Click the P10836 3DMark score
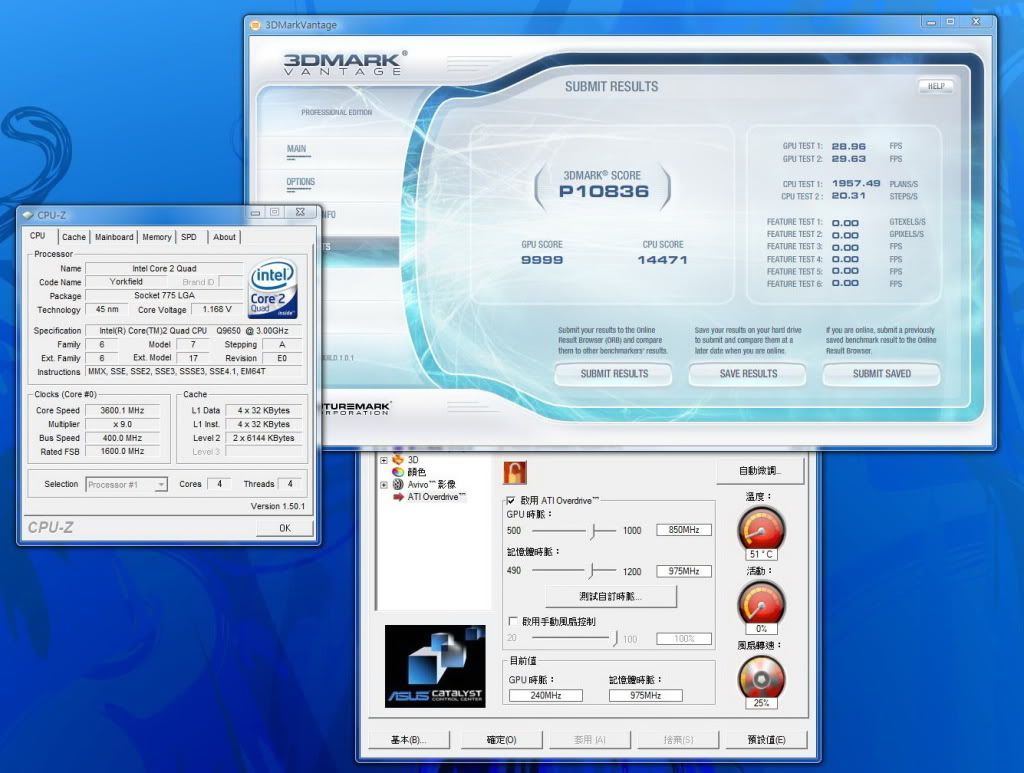Screen dimensions: 1024x773 tap(604, 191)
